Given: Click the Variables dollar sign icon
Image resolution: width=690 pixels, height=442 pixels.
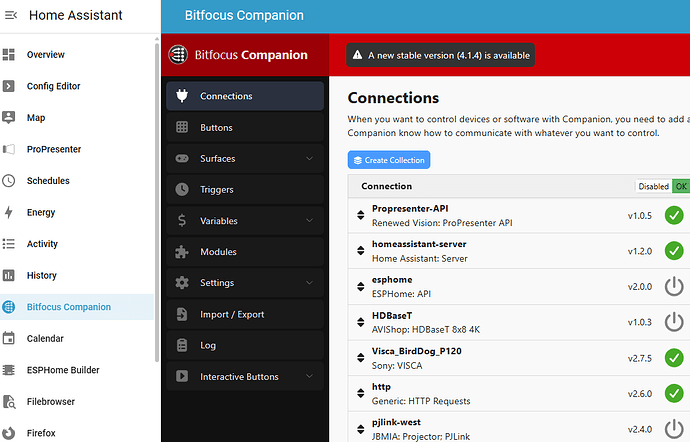Looking at the screenshot, I should coord(182,221).
